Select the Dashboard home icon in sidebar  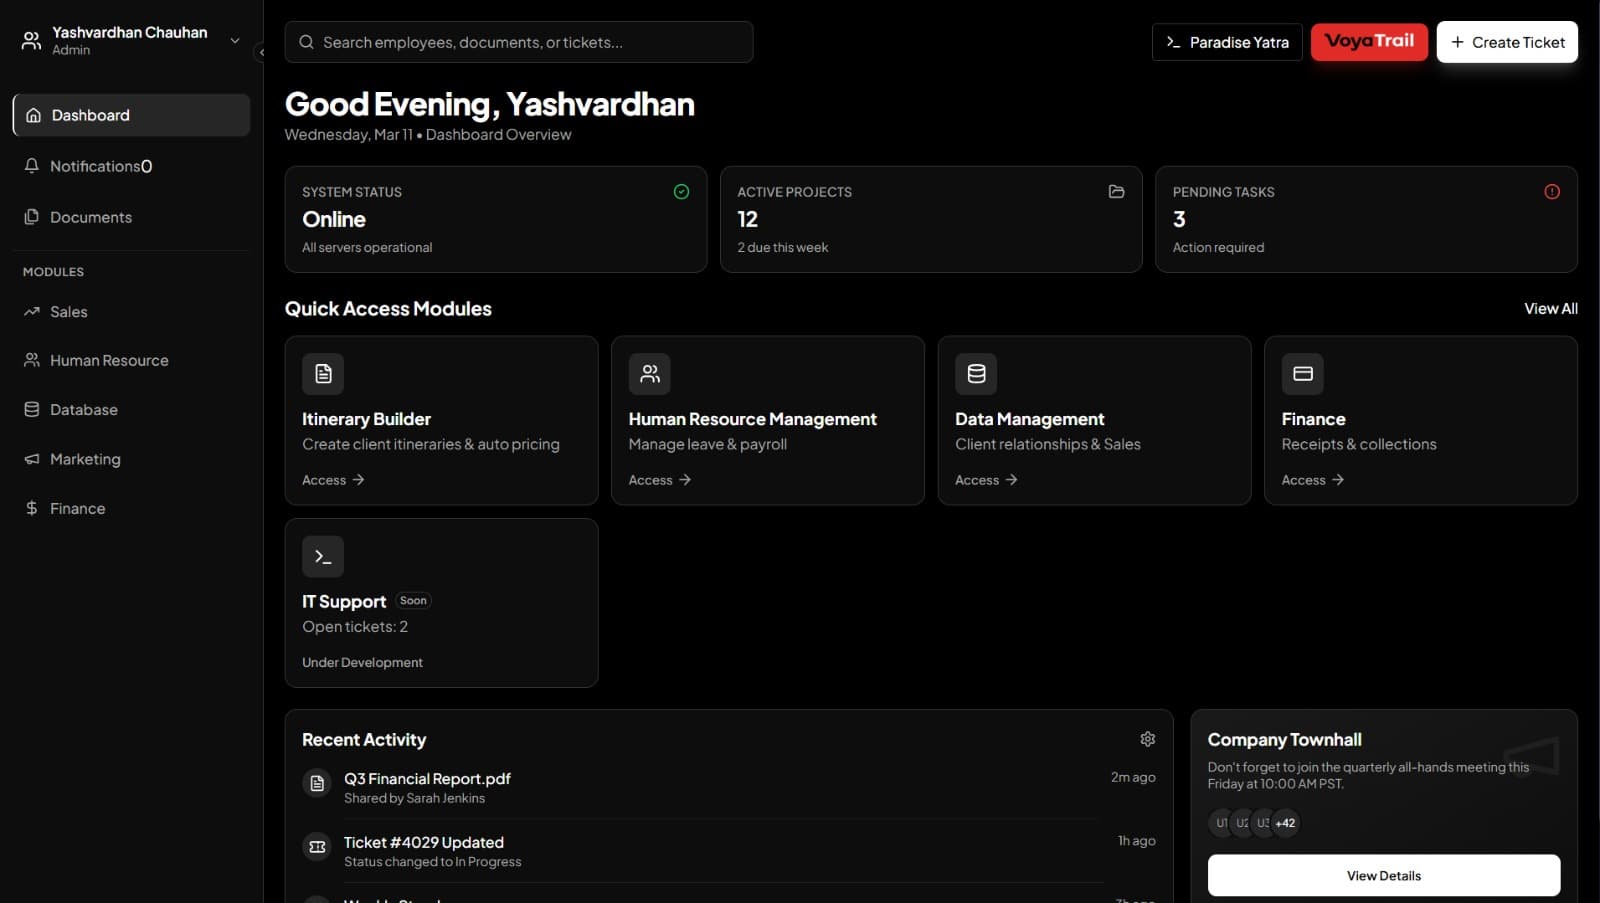pos(31,115)
